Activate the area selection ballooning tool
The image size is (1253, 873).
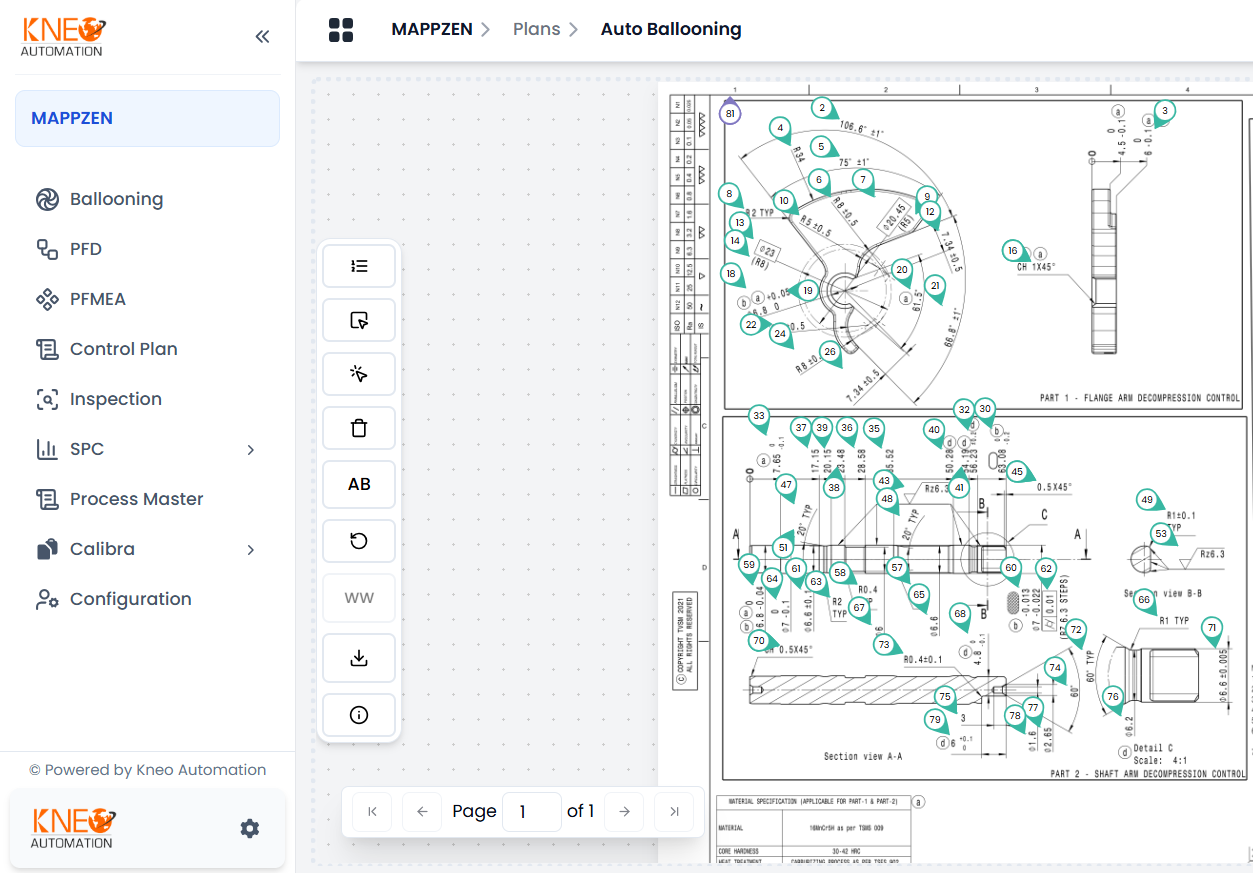click(x=358, y=320)
